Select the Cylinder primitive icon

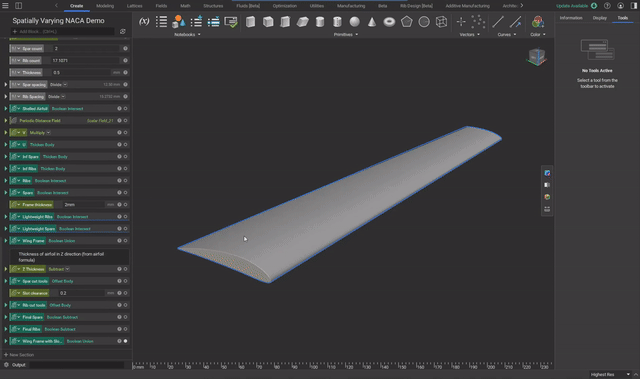[320, 22]
